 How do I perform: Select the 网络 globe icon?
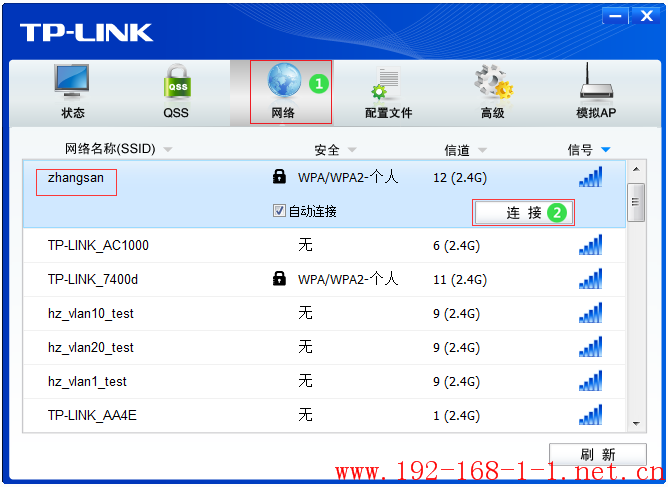pyautogui.click(x=284, y=80)
